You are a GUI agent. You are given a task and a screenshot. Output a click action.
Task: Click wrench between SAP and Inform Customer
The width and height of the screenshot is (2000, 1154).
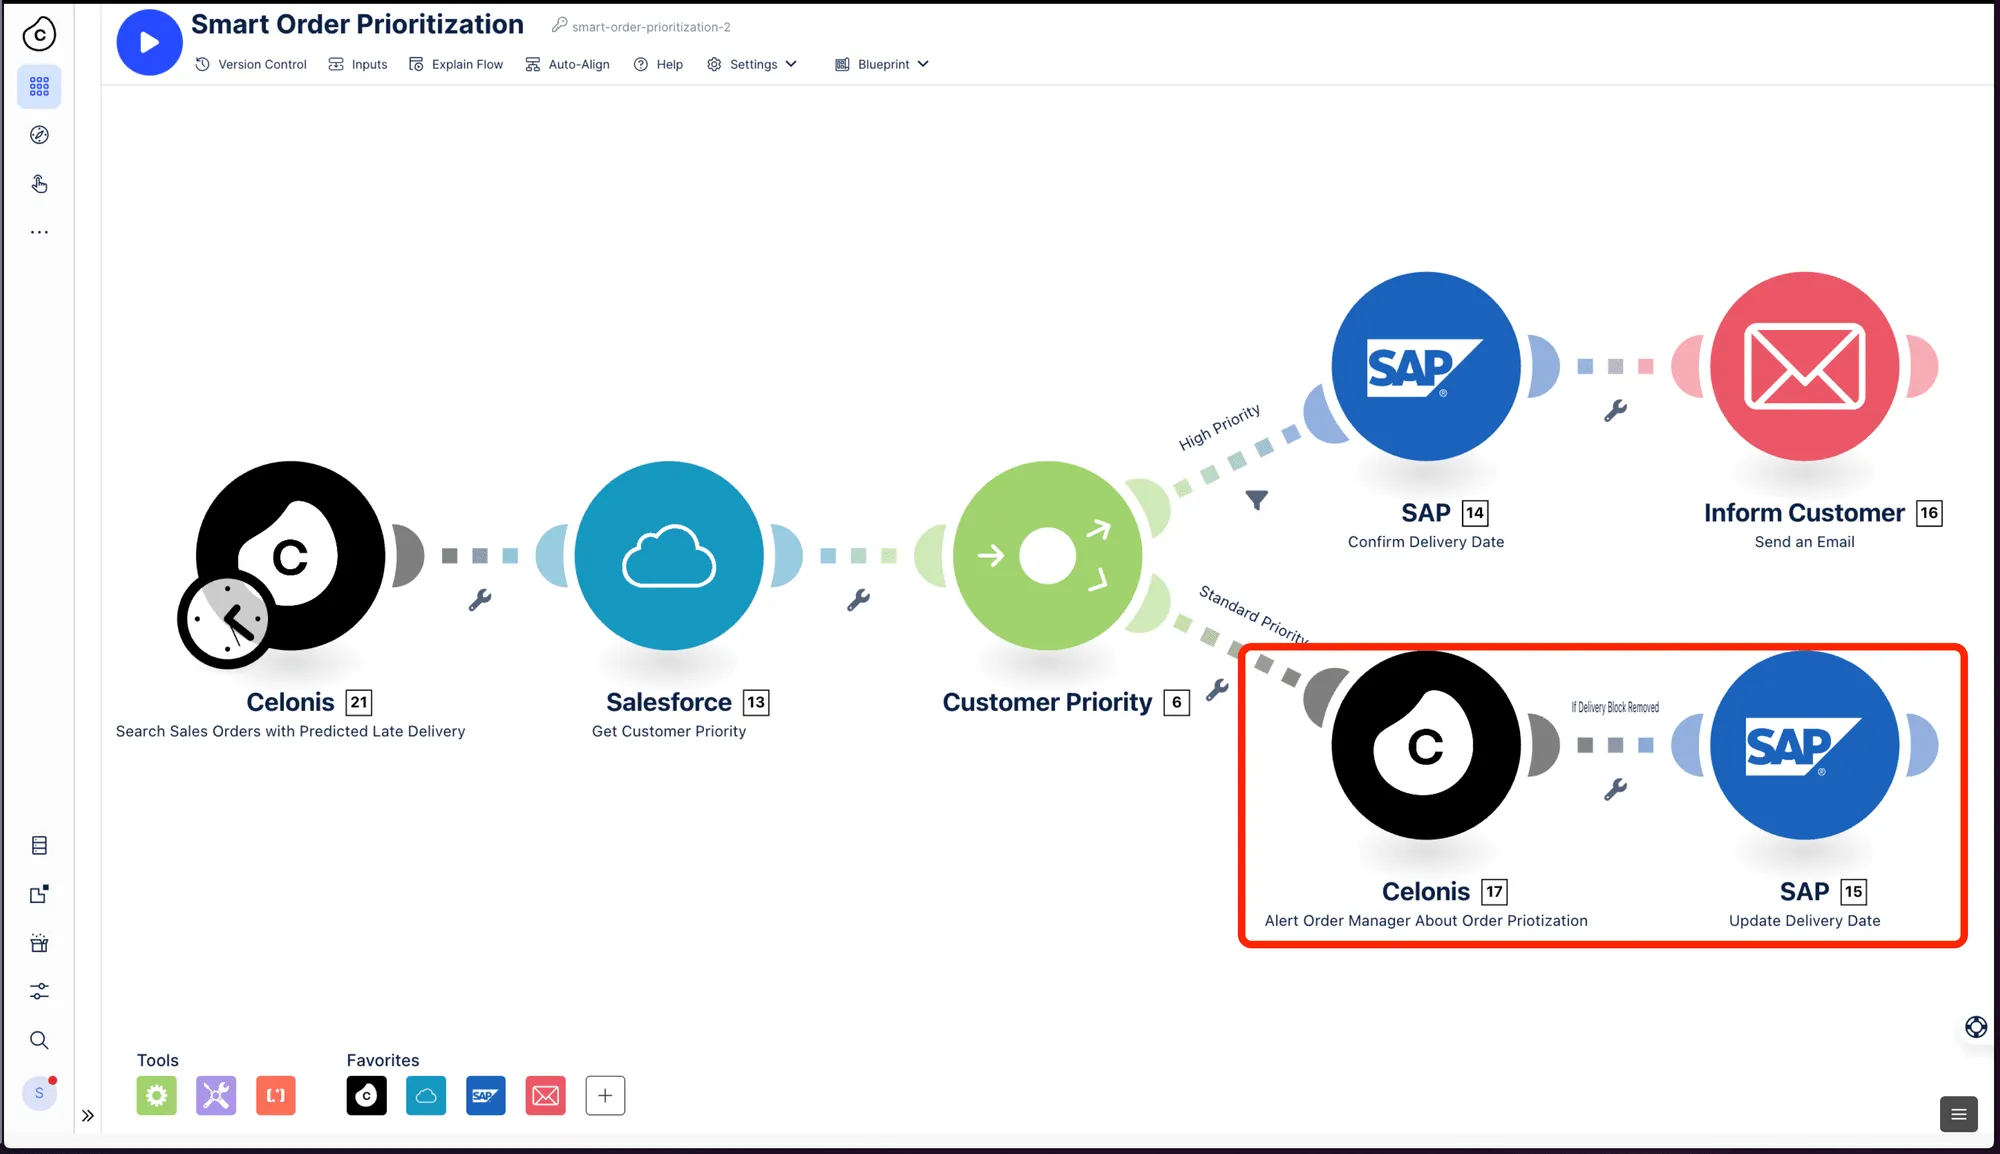pos(1615,411)
